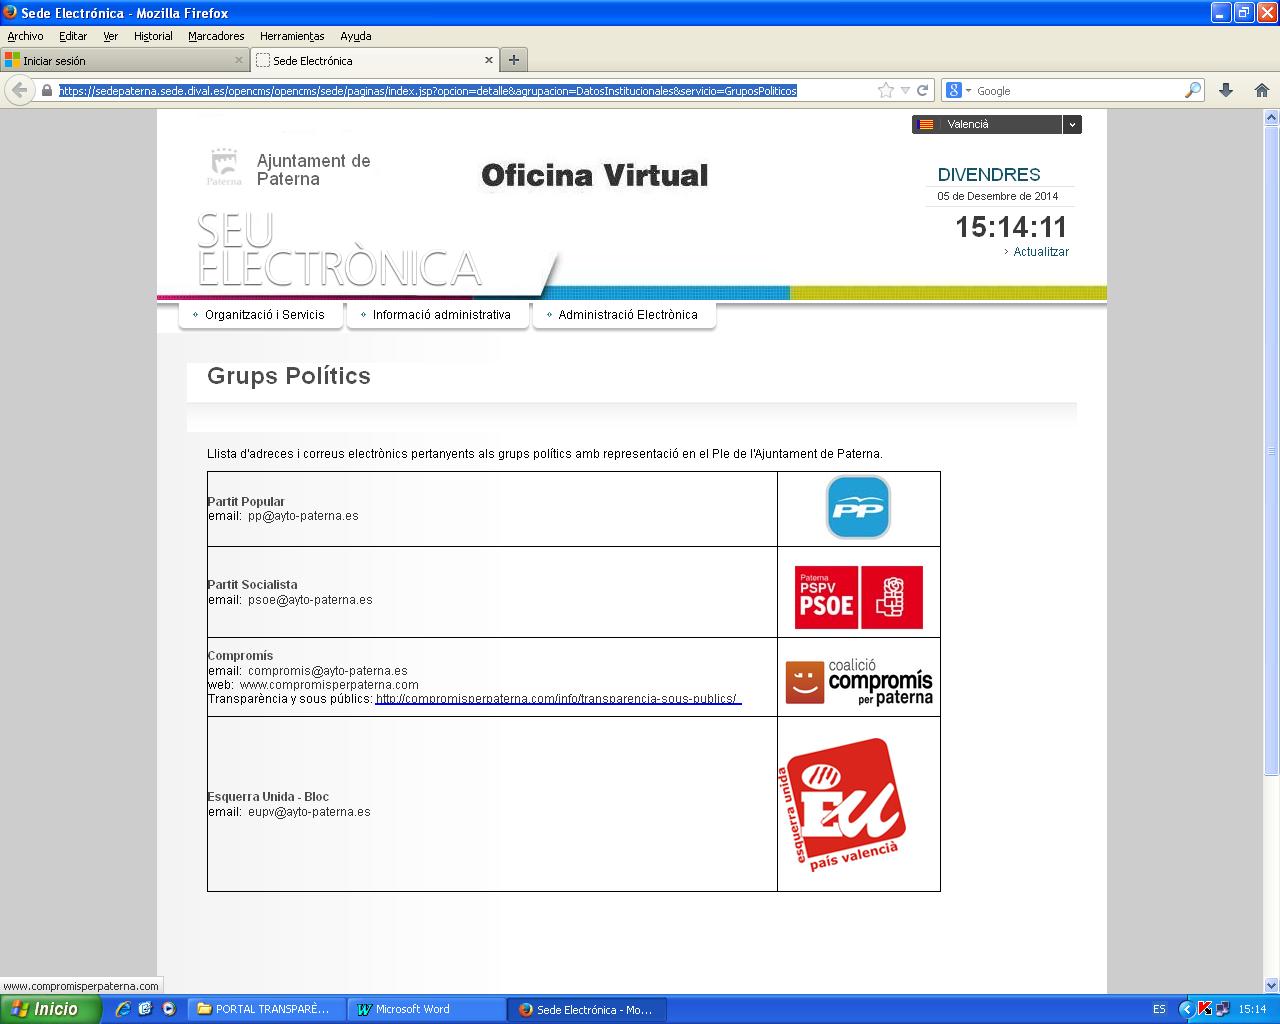Open the Marcadores menu

tap(216, 36)
